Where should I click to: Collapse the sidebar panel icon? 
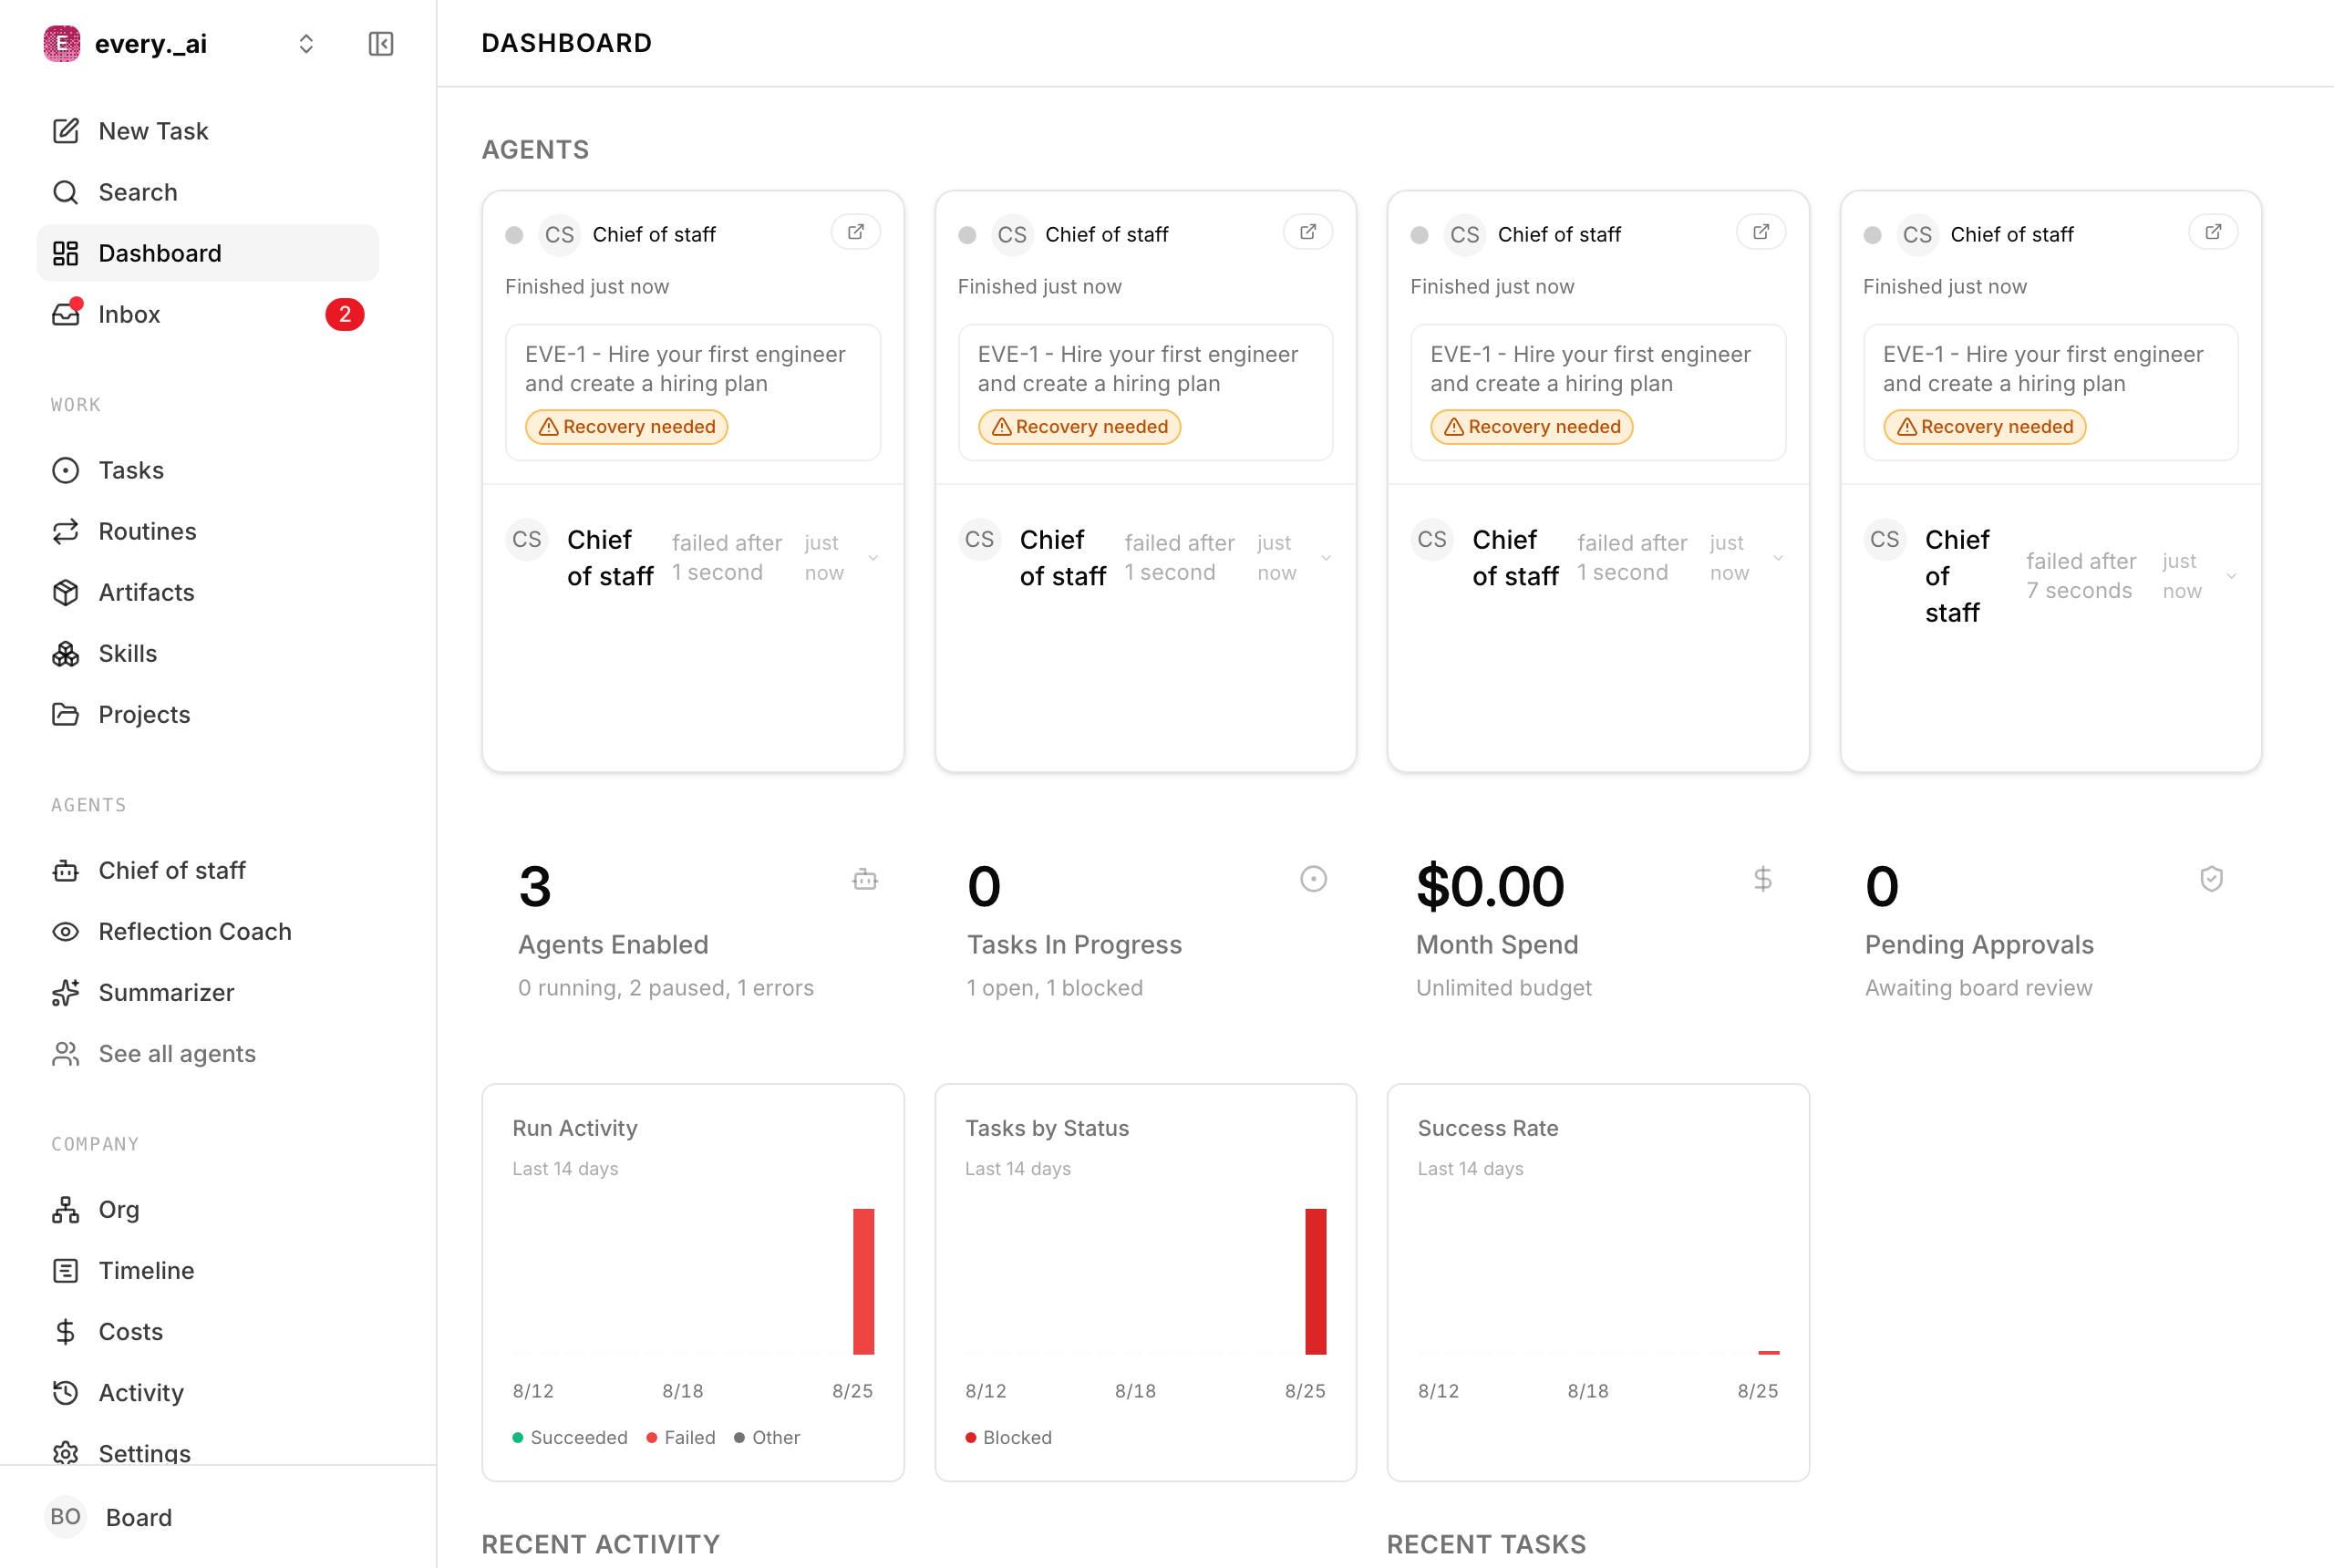[381, 44]
